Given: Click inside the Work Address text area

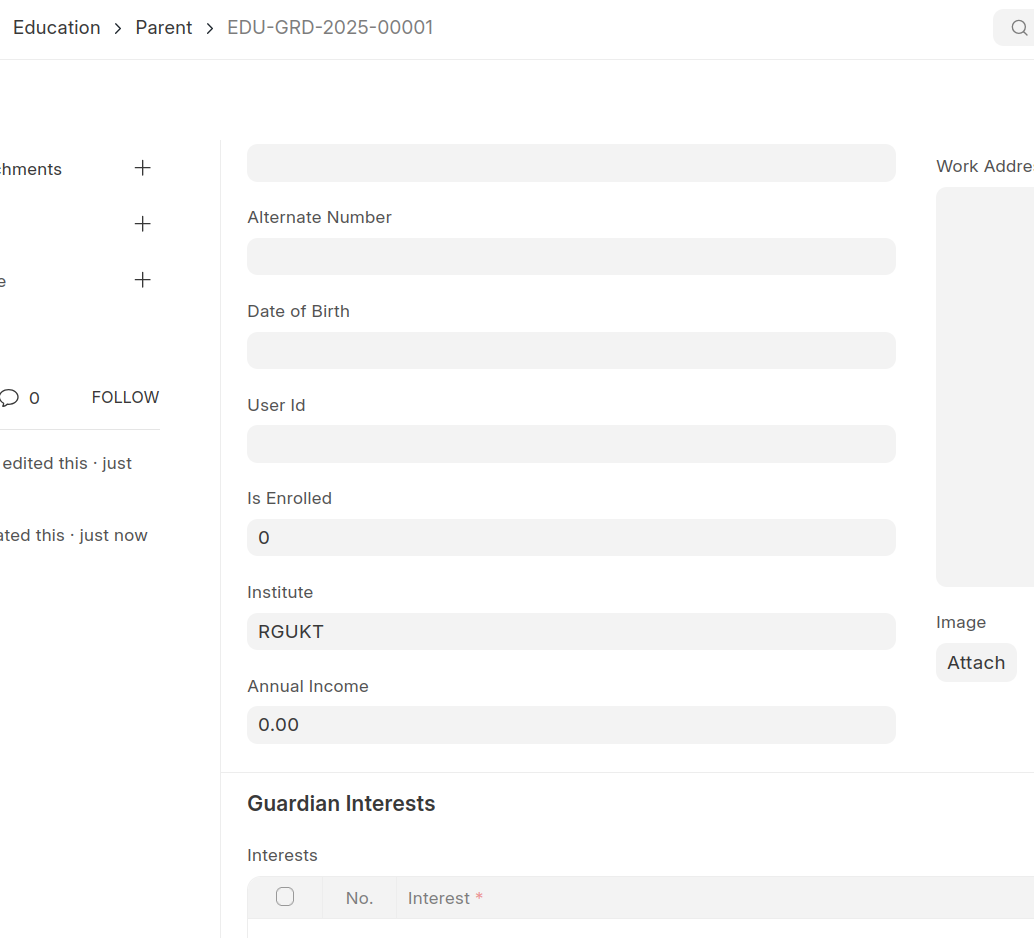Looking at the screenshot, I should tap(985, 387).
